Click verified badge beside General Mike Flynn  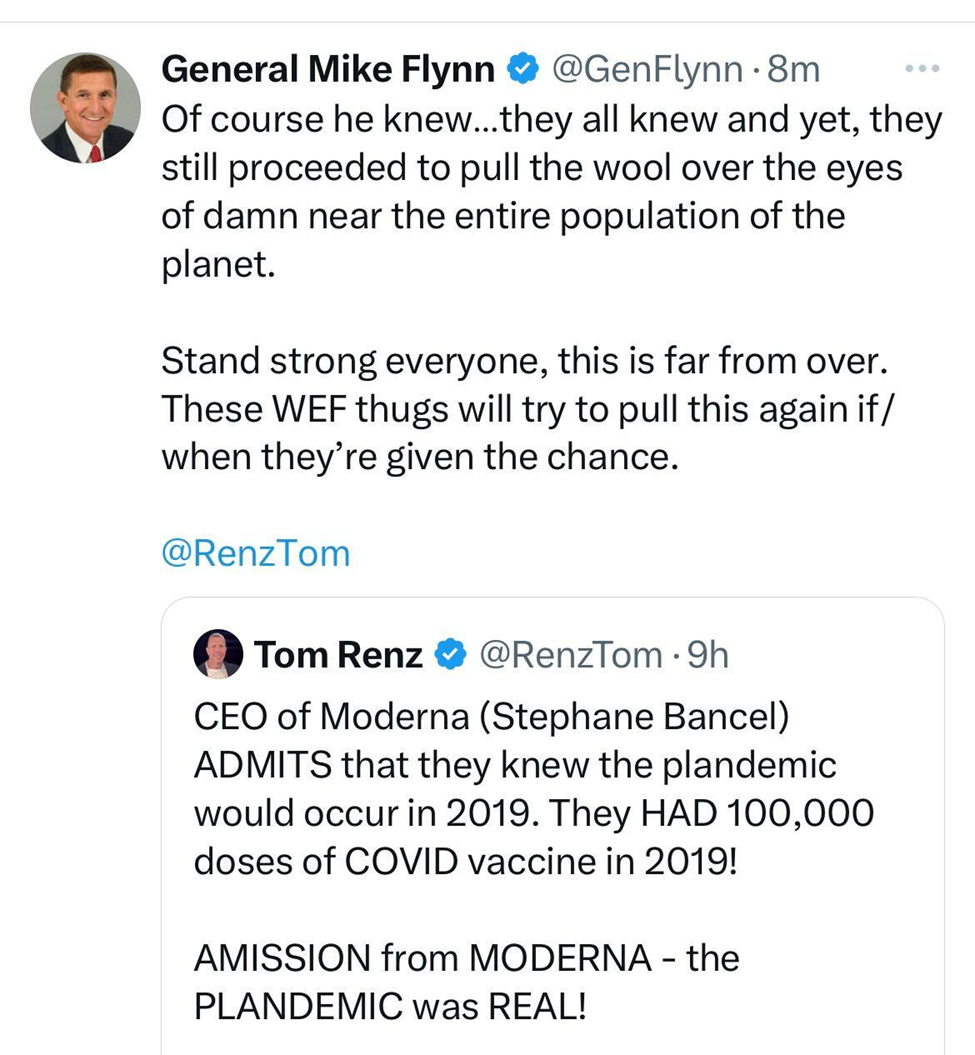coord(521,69)
